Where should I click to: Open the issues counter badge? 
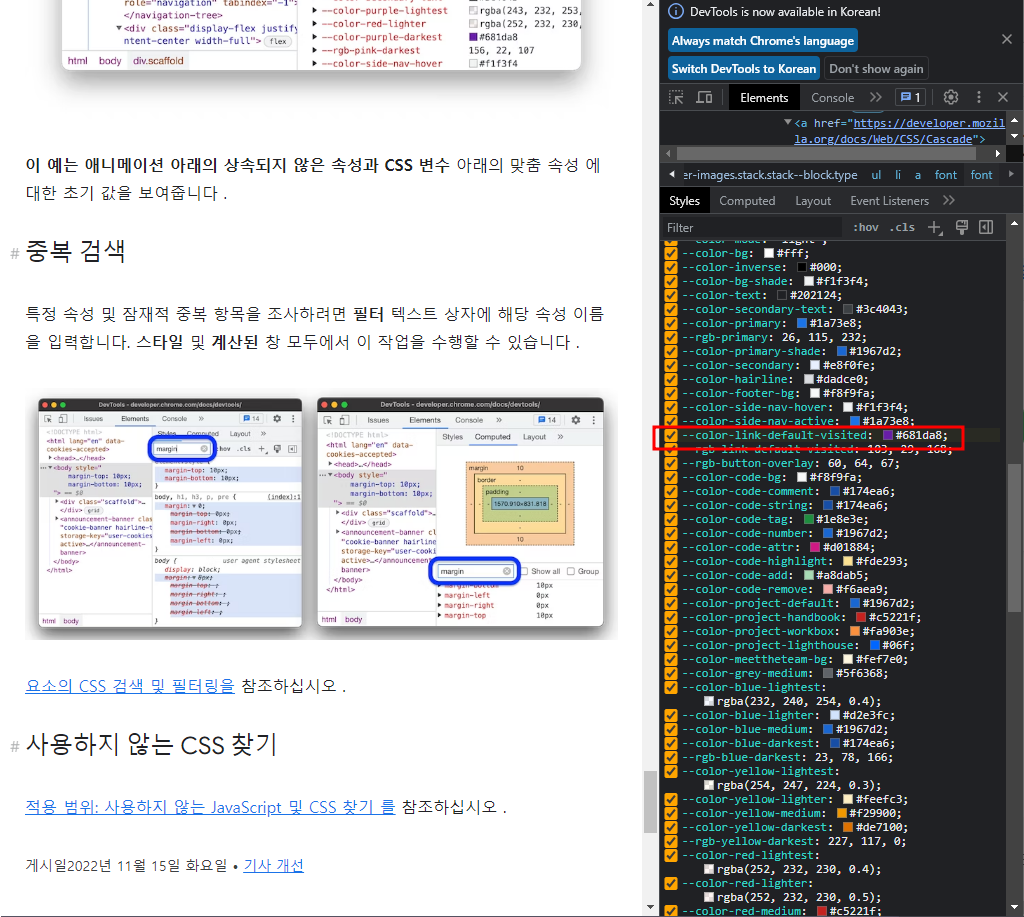[x=910, y=97]
